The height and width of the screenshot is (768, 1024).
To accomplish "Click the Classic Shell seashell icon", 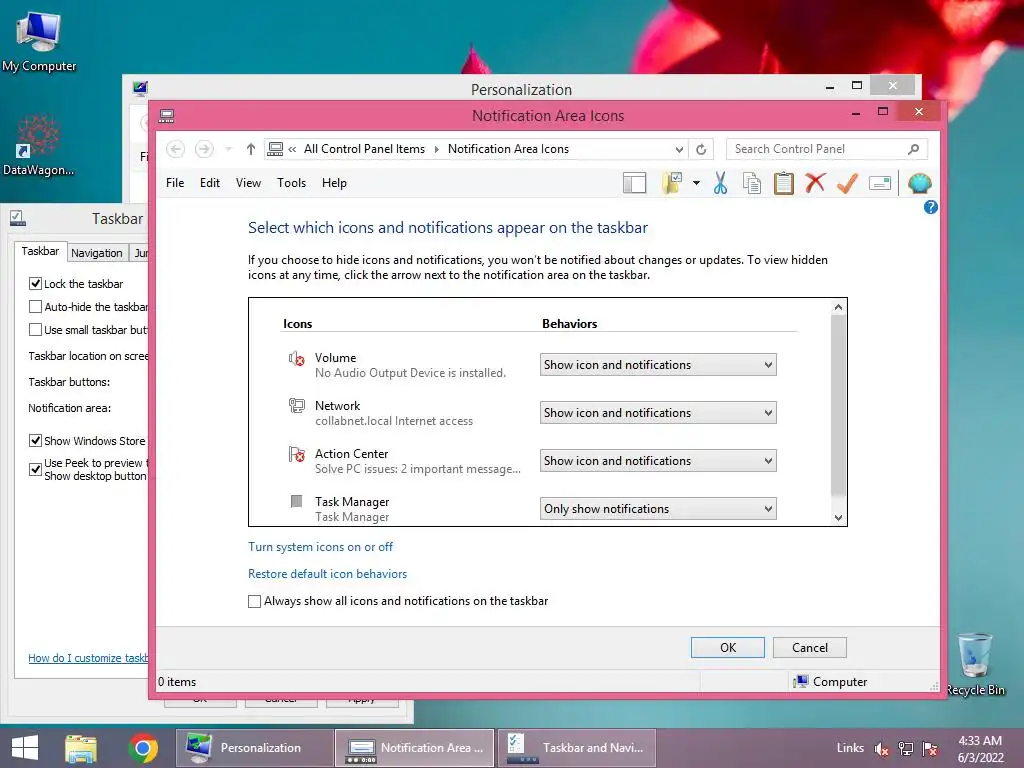I will pos(920,184).
